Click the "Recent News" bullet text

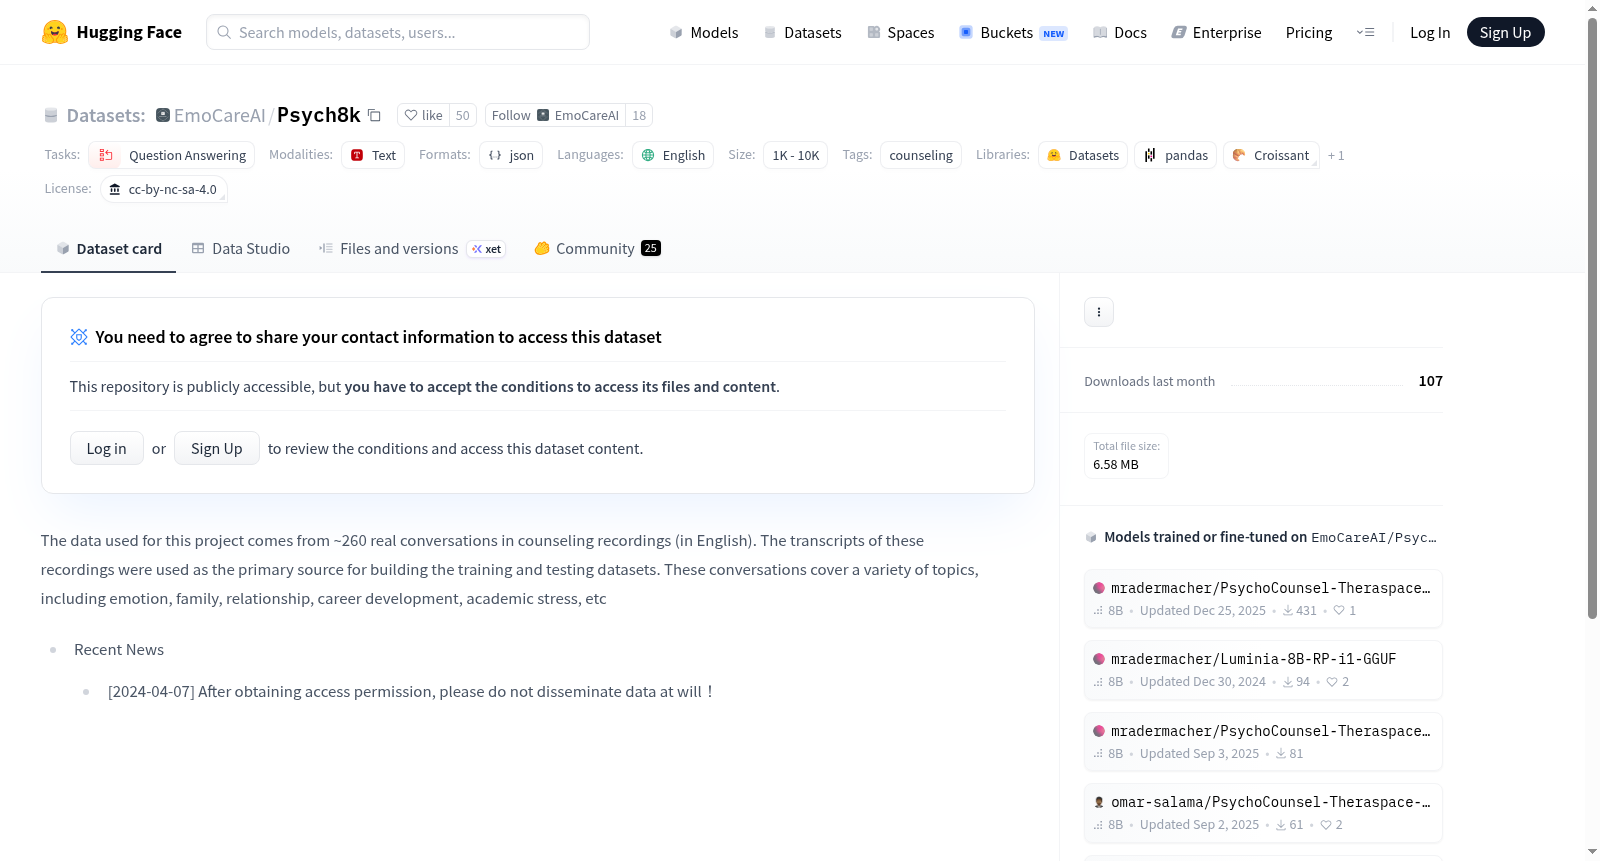[119, 650]
